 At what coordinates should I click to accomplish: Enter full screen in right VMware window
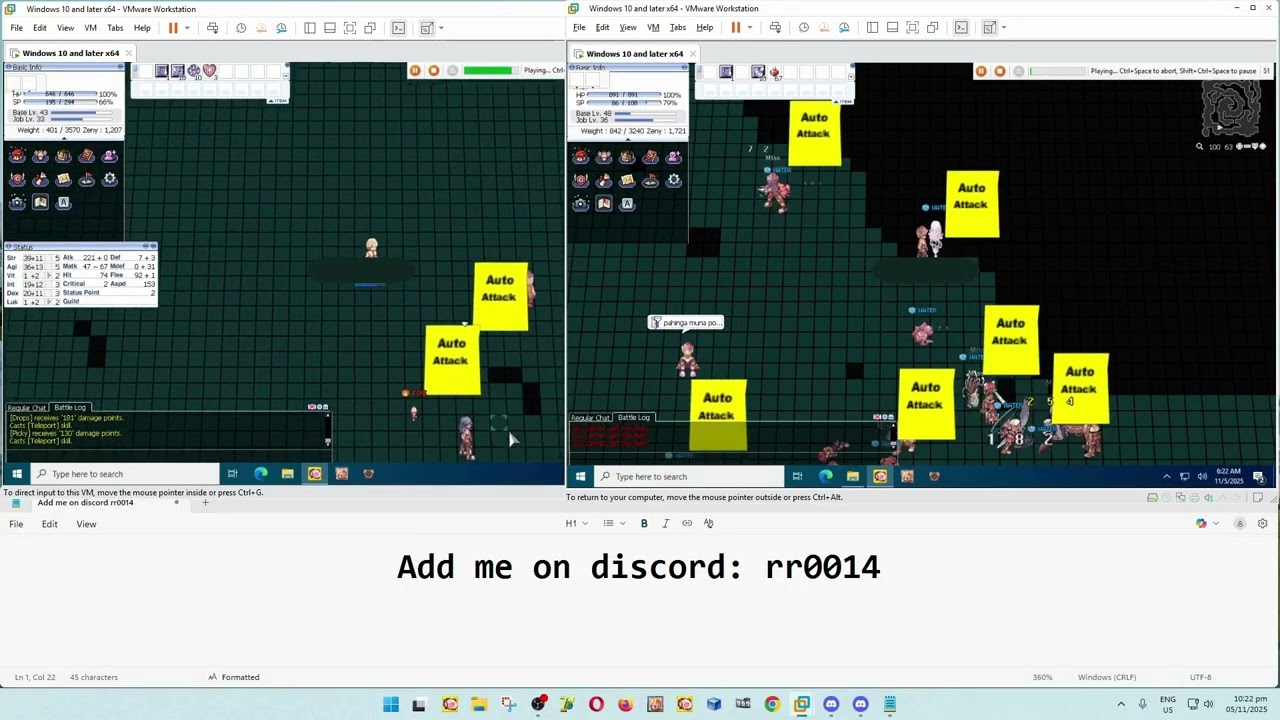(913, 27)
